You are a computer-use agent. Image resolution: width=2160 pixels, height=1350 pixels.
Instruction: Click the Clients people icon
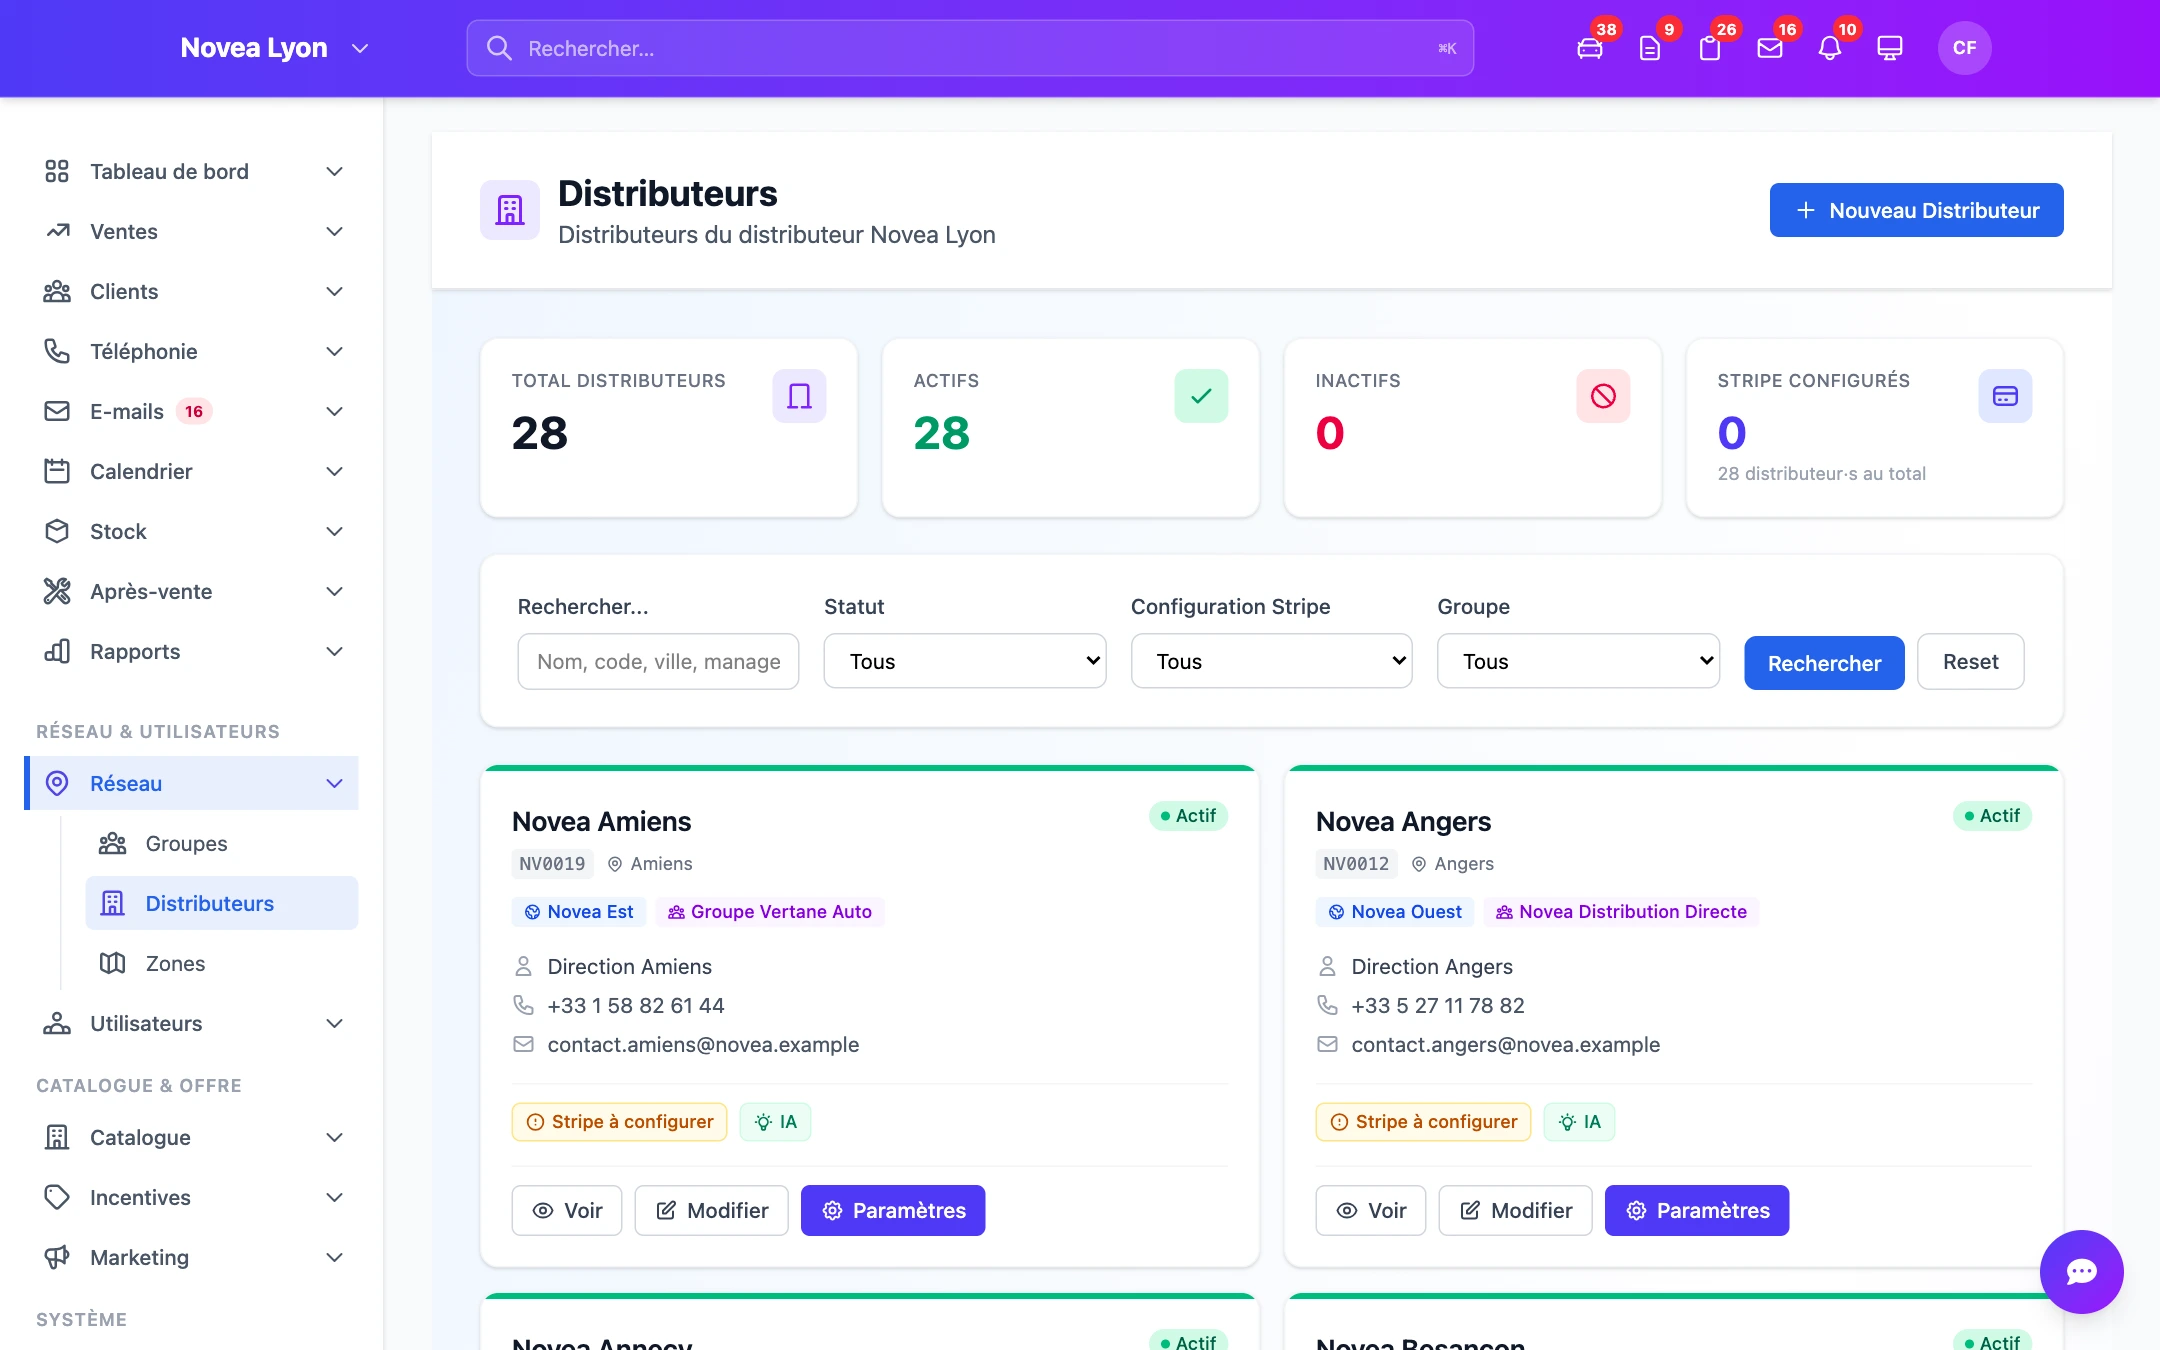point(57,291)
